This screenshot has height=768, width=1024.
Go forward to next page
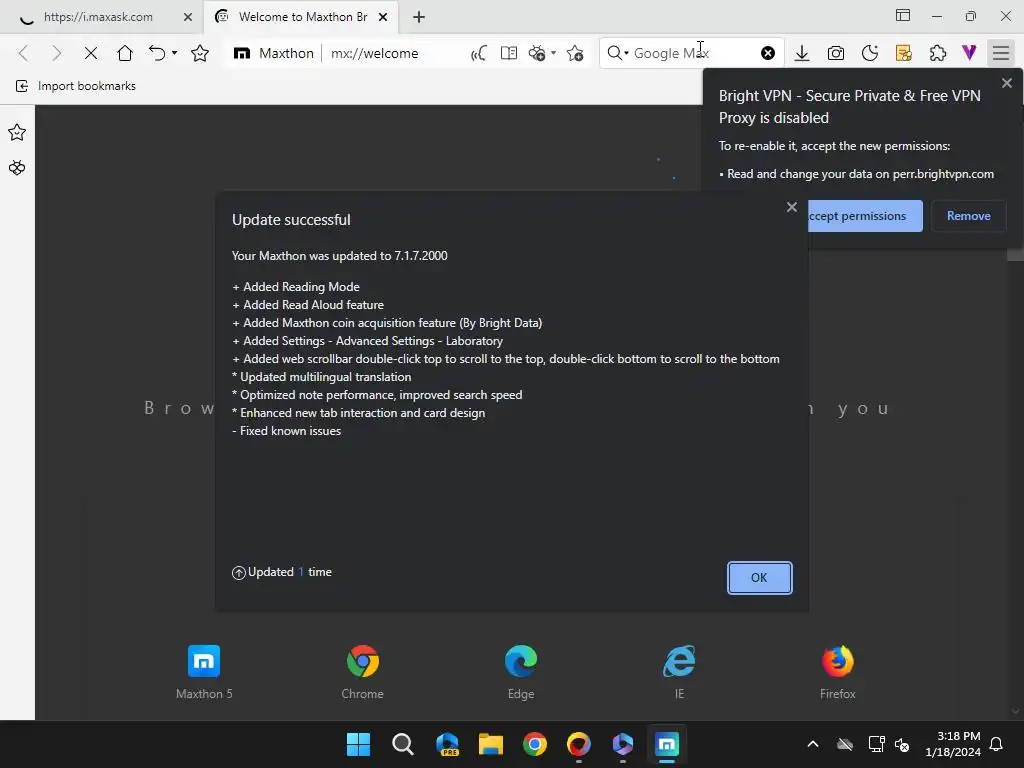pos(57,53)
